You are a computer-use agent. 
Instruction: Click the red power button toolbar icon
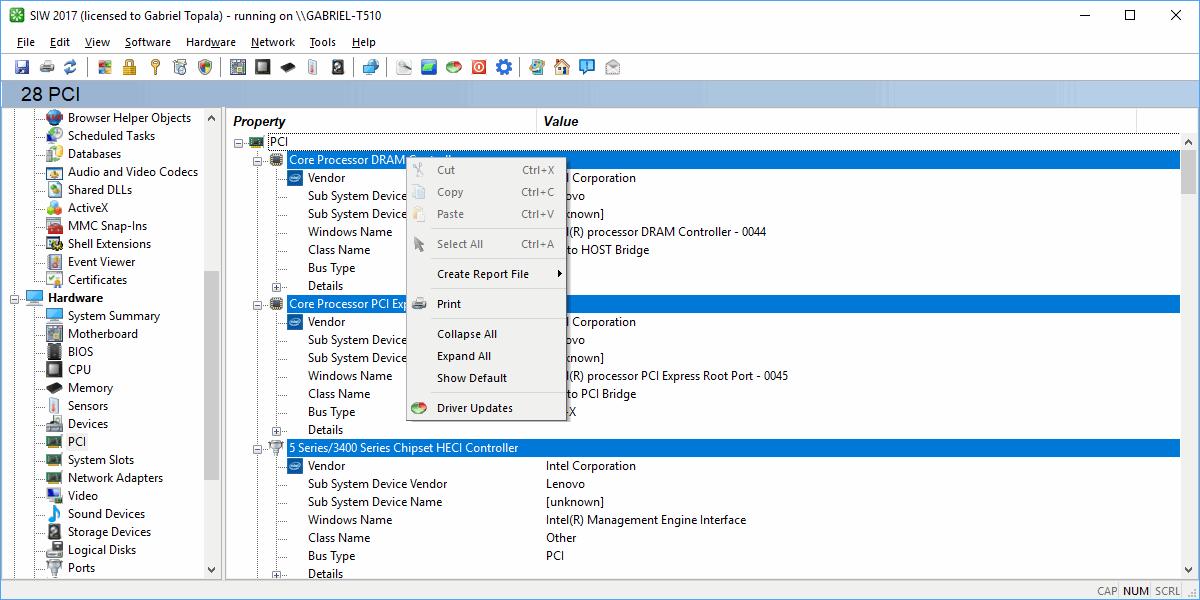(x=479, y=67)
